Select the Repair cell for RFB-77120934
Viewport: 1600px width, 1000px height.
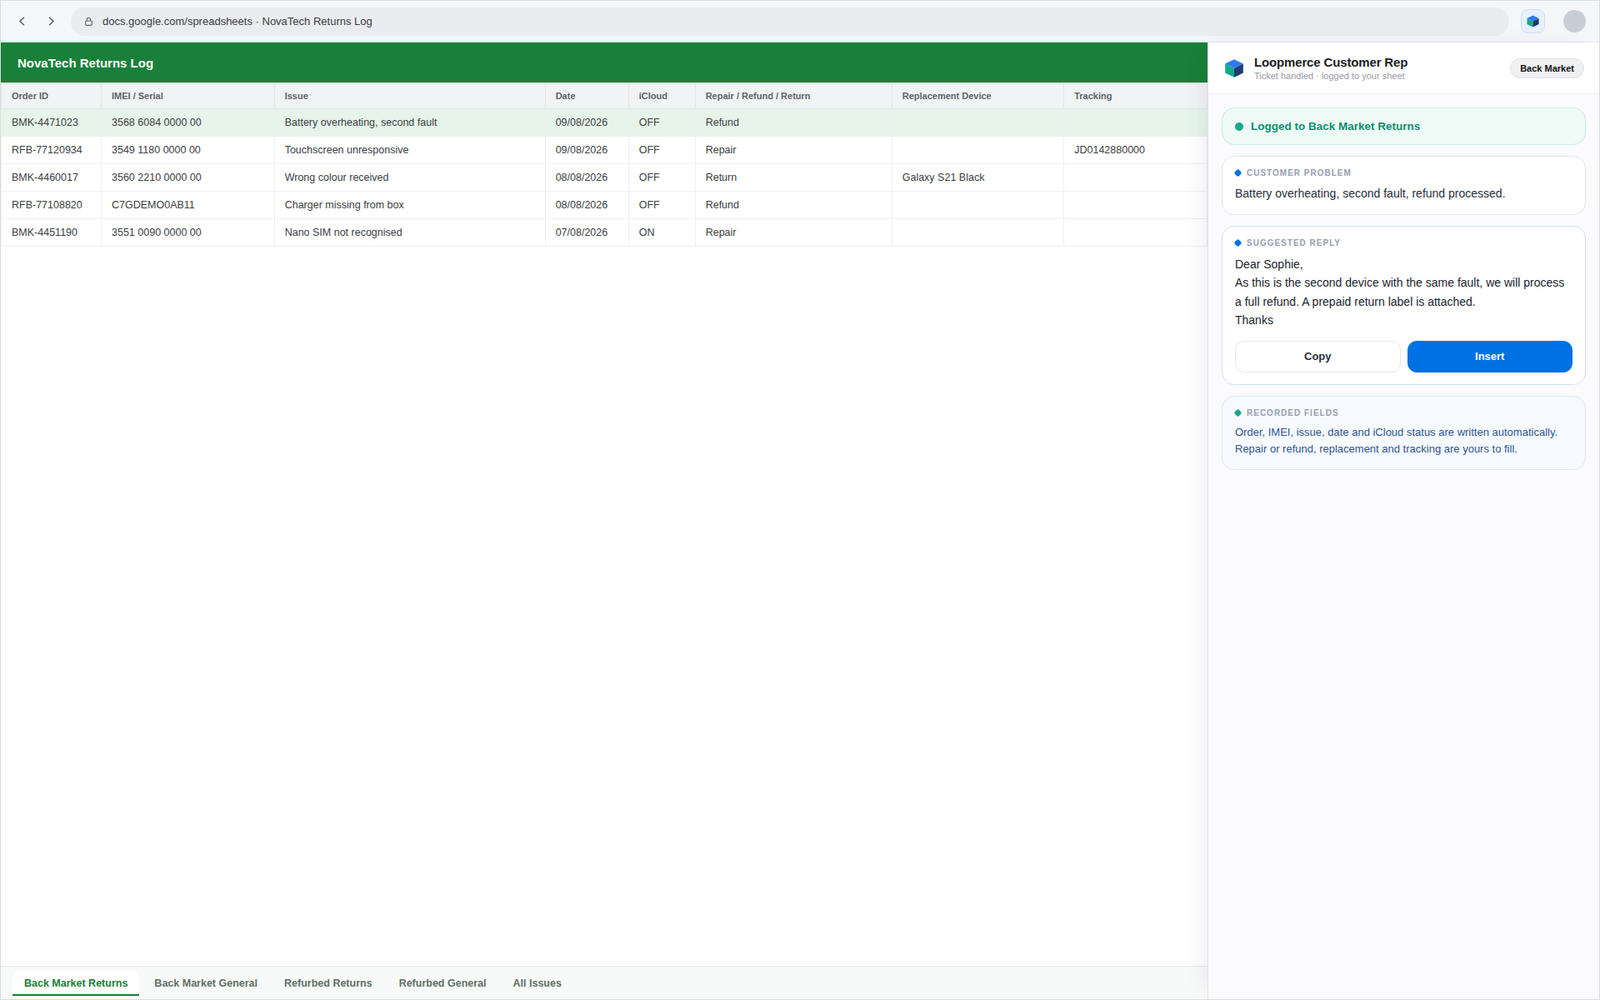[x=794, y=150]
